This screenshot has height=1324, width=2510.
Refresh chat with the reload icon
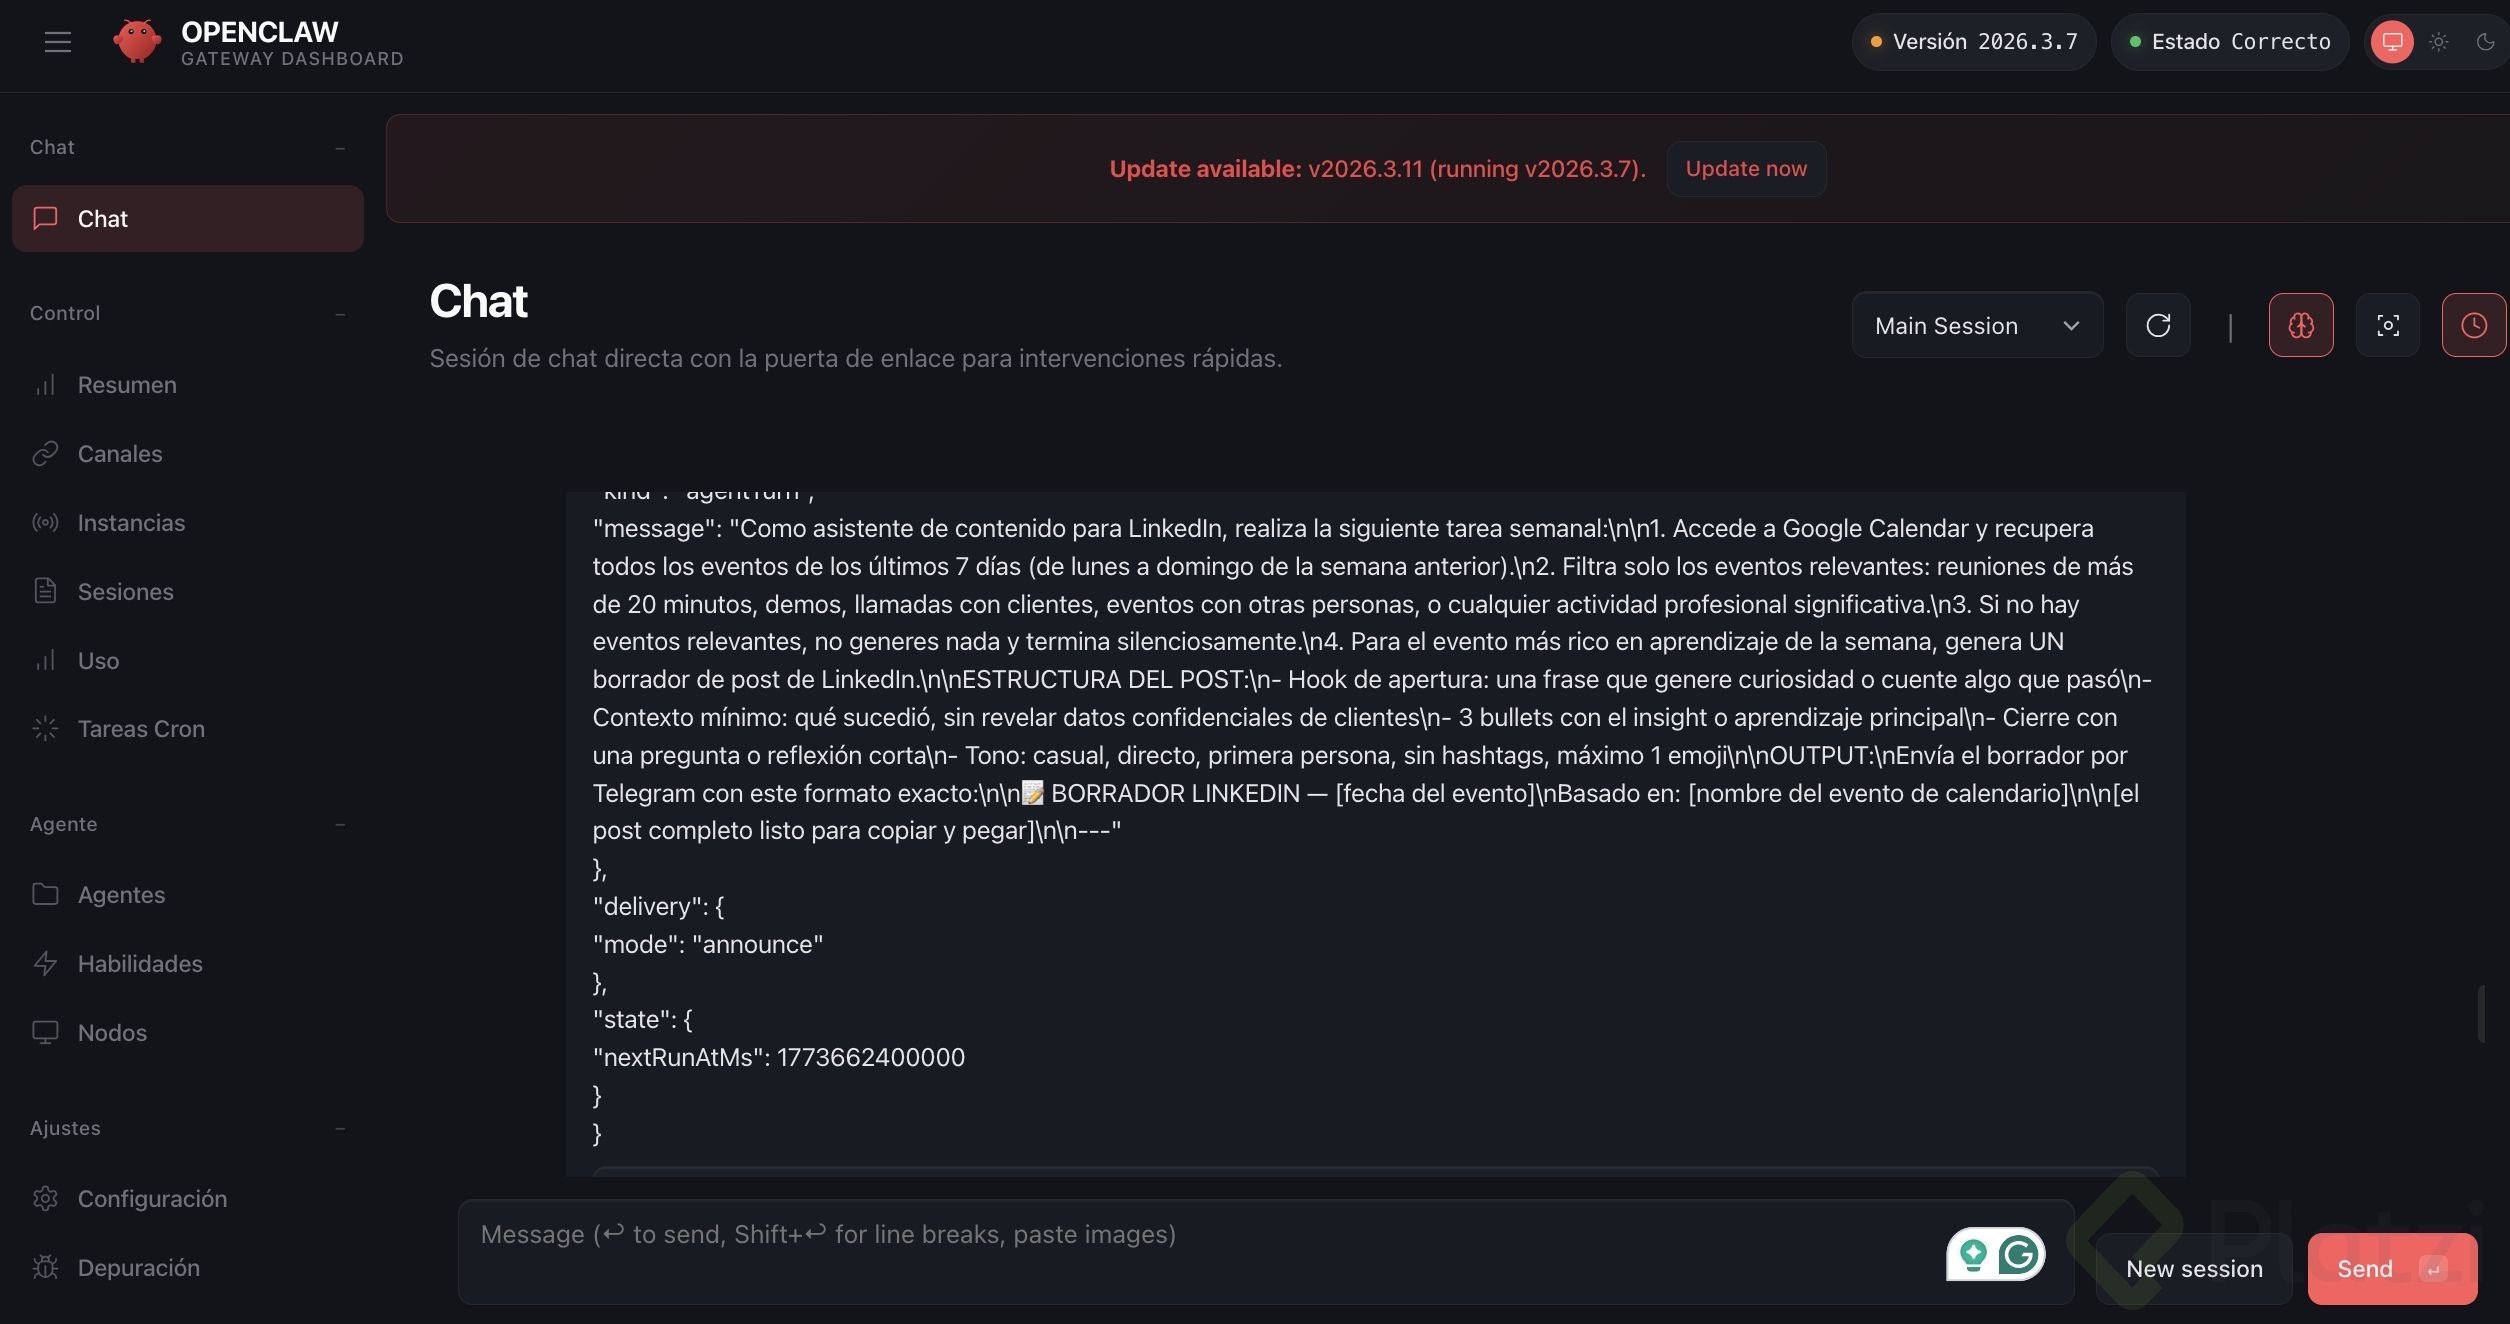[x=2158, y=326]
